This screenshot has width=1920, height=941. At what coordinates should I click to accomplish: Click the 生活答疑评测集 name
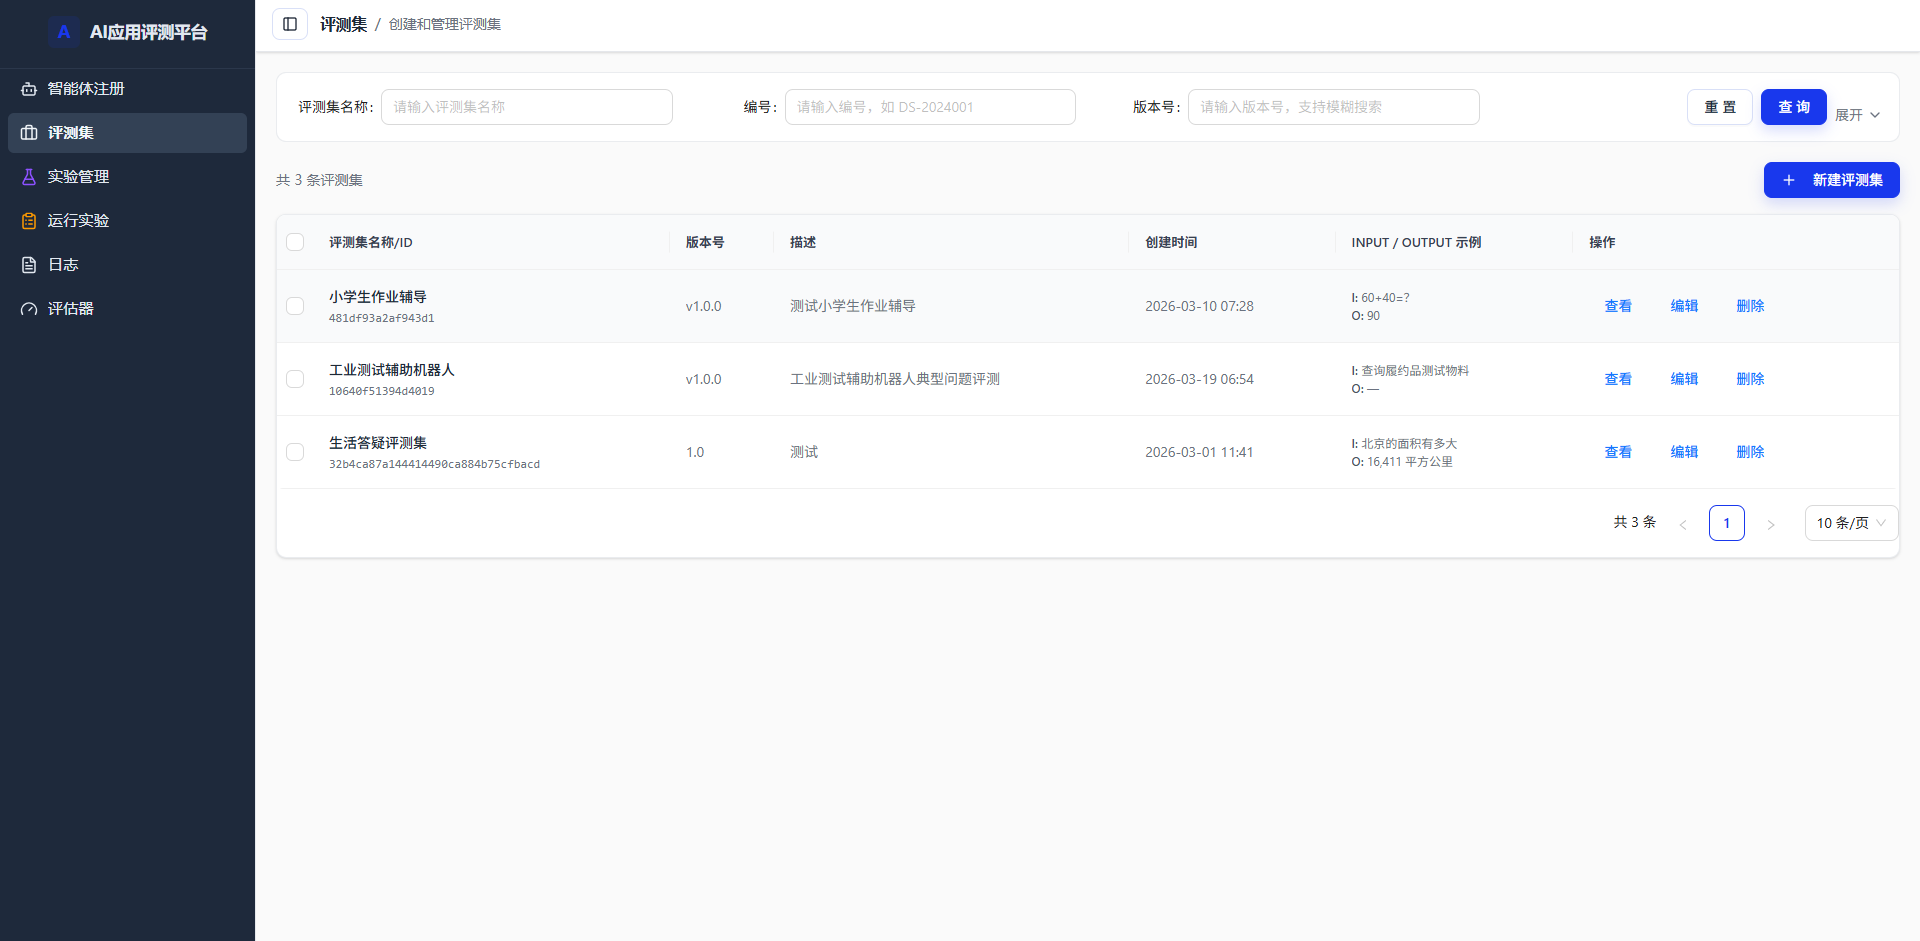pyautogui.click(x=378, y=443)
